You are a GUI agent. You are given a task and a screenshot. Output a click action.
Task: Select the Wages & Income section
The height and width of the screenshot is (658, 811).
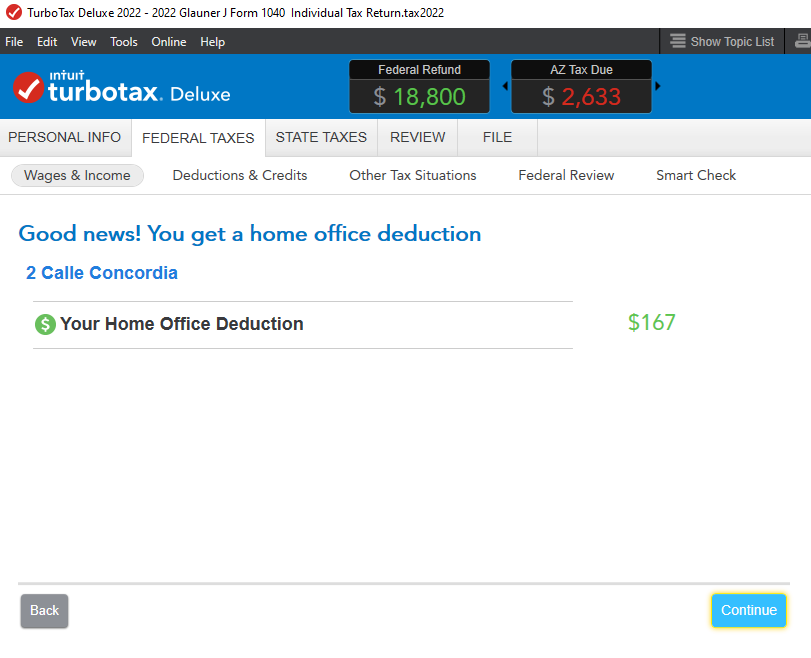(77, 175)
